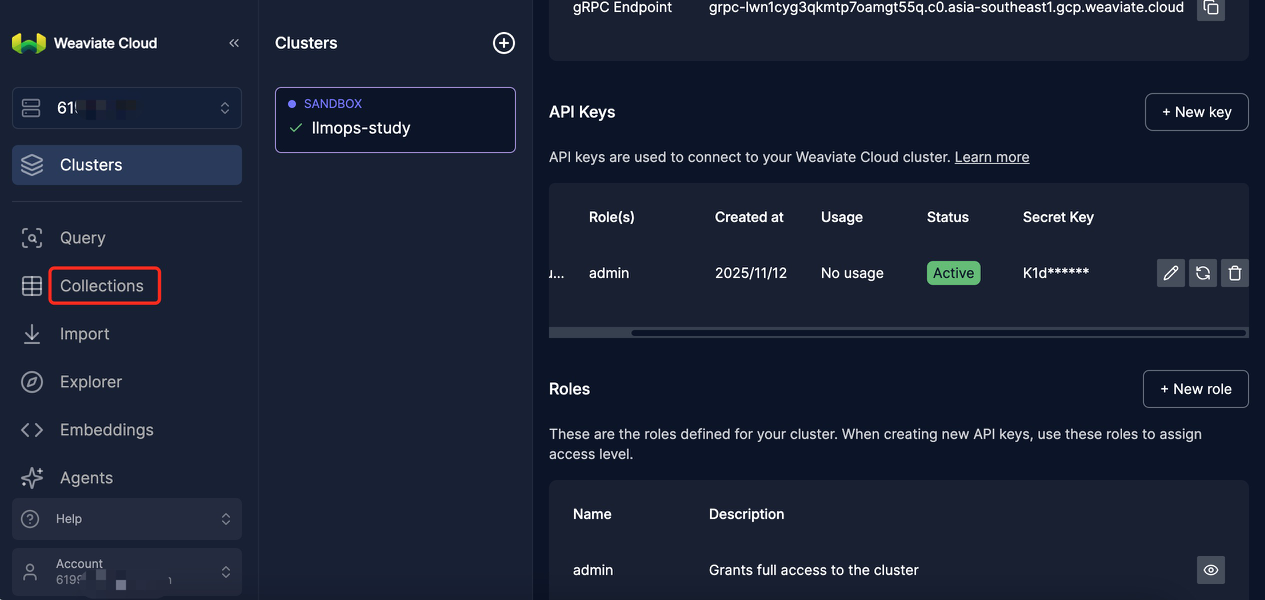Click the Account user icon
The width and height of the screenshot is (1265, 600).
31,572
